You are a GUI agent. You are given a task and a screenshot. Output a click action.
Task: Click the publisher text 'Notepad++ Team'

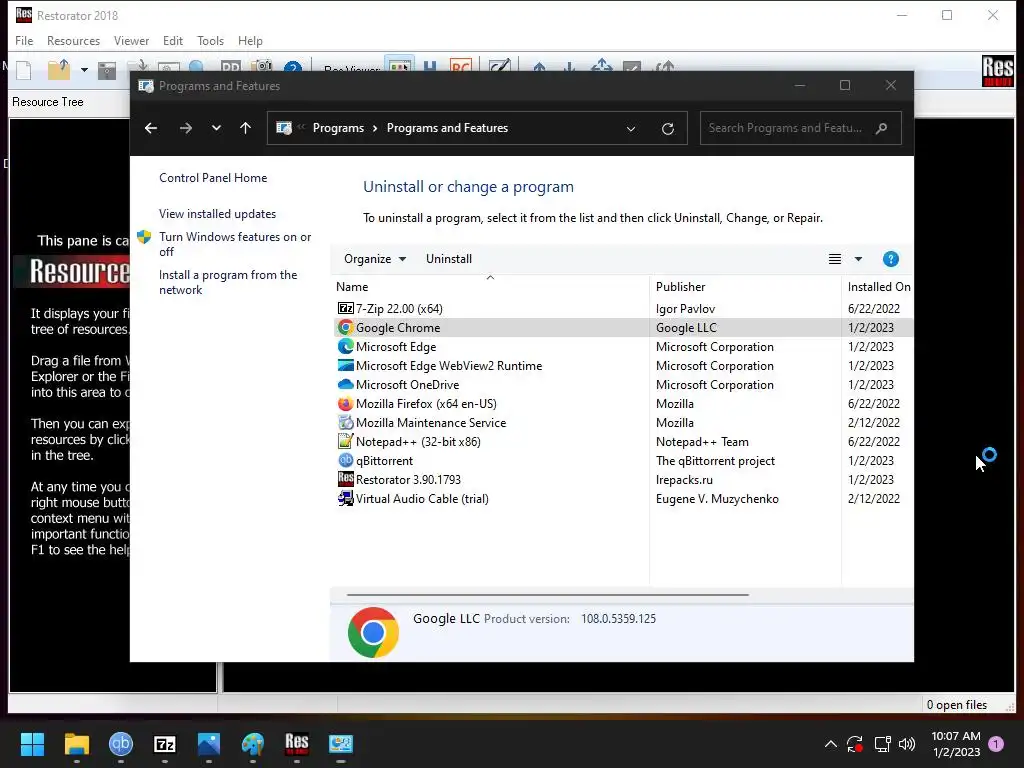point(702,441)
